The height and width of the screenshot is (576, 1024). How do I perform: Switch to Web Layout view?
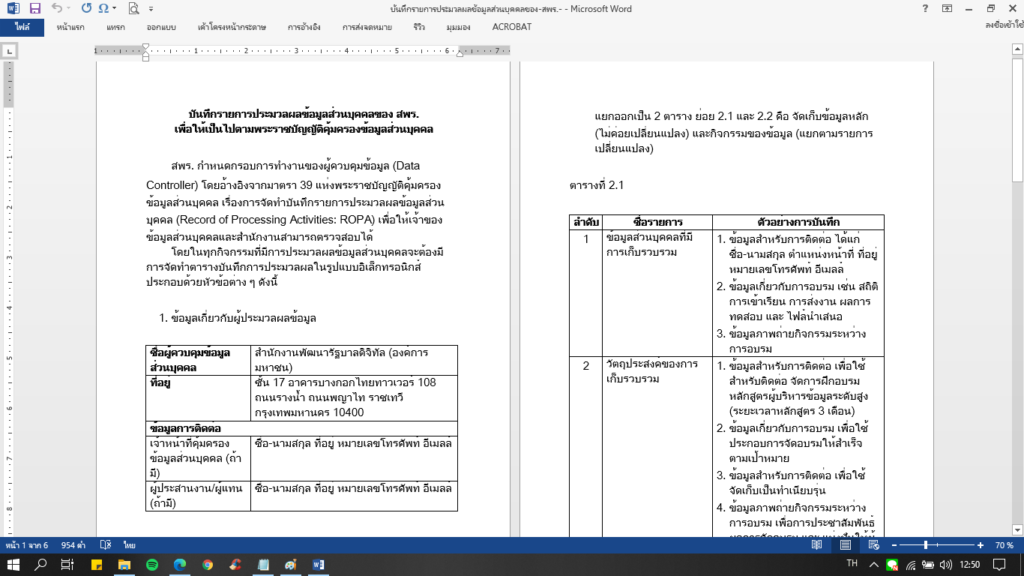click(x=873, y=545)
